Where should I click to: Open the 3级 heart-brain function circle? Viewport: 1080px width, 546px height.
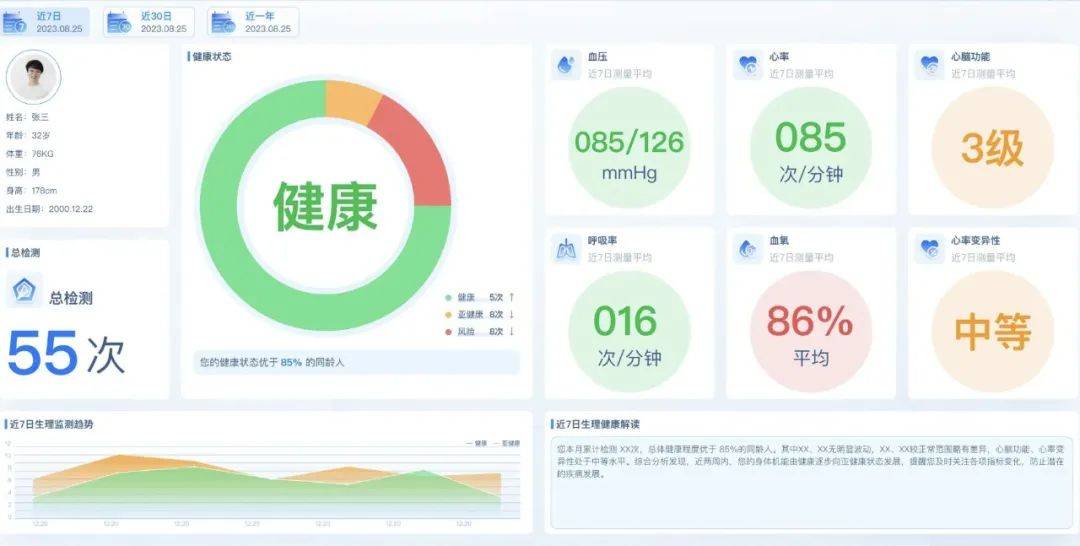tap(993, 147)
